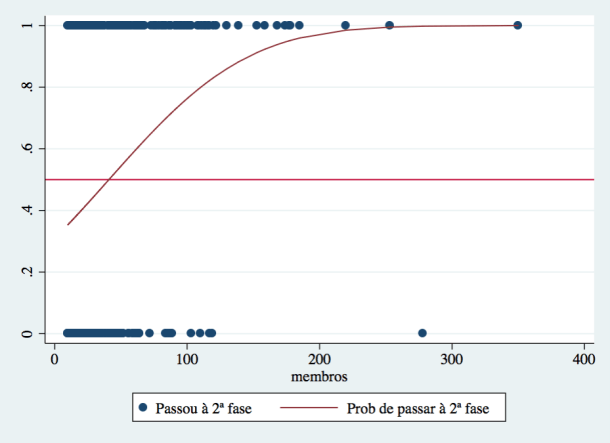
Task: Click the lone zero-valued point near 278 members
Action: 422,333
